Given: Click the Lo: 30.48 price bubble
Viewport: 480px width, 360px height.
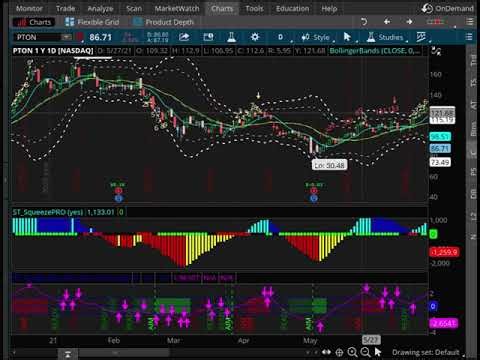Looking at the screenshot, I should point(329,165).
